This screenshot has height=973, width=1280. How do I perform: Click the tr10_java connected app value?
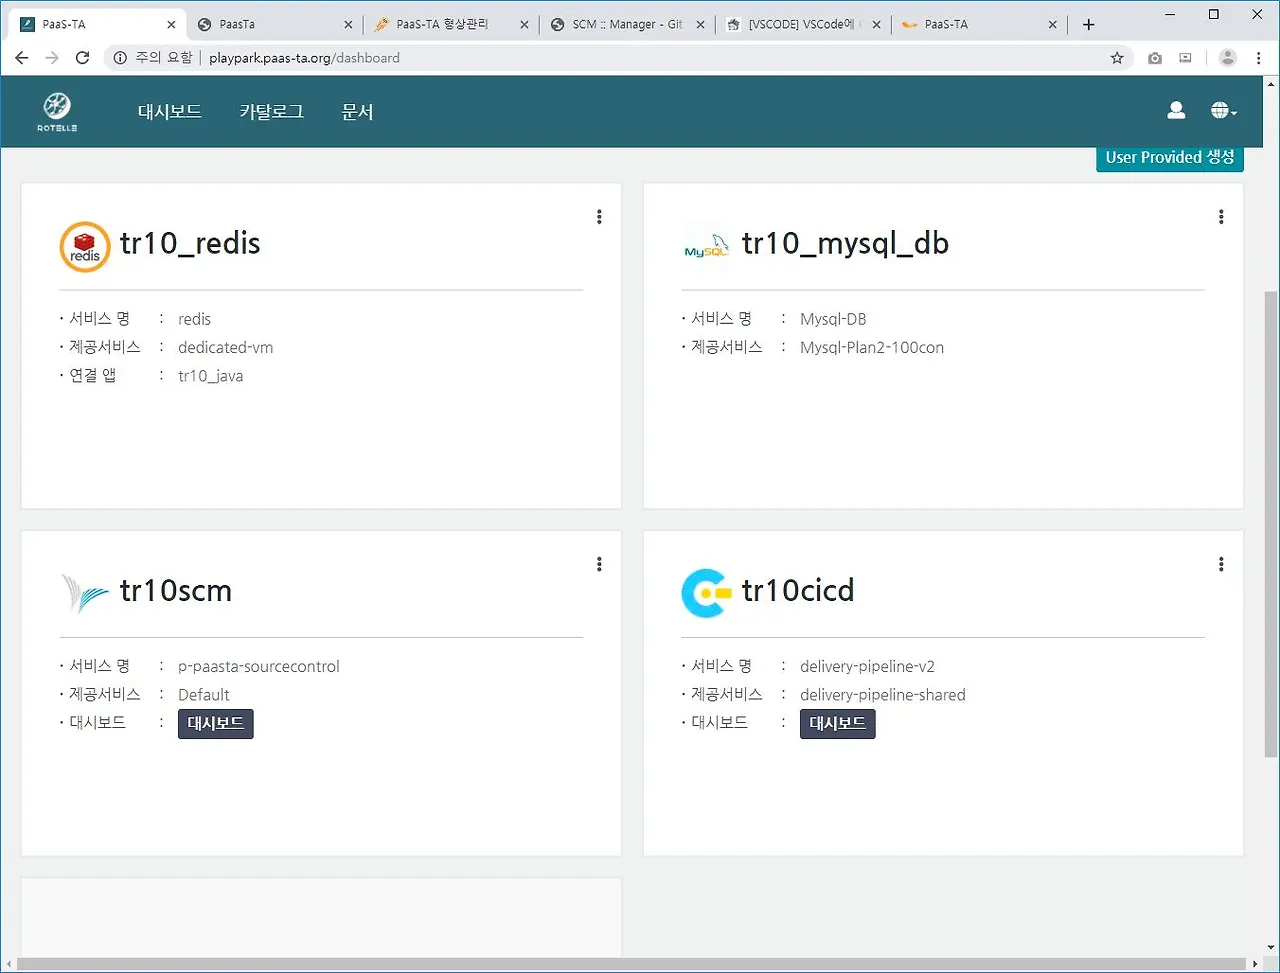(211, 376)
